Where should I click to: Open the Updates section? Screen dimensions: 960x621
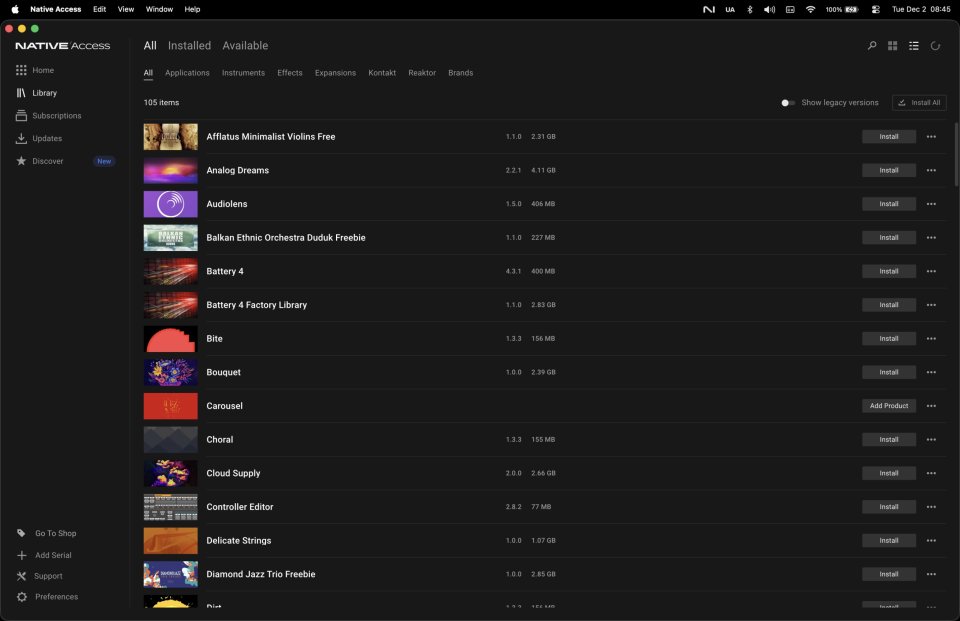[x=48, y=138]
